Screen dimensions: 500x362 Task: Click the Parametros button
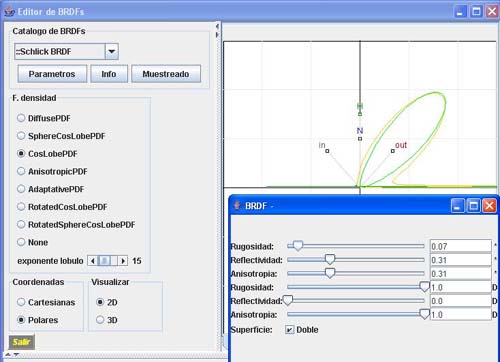click(x=52, y=74)
